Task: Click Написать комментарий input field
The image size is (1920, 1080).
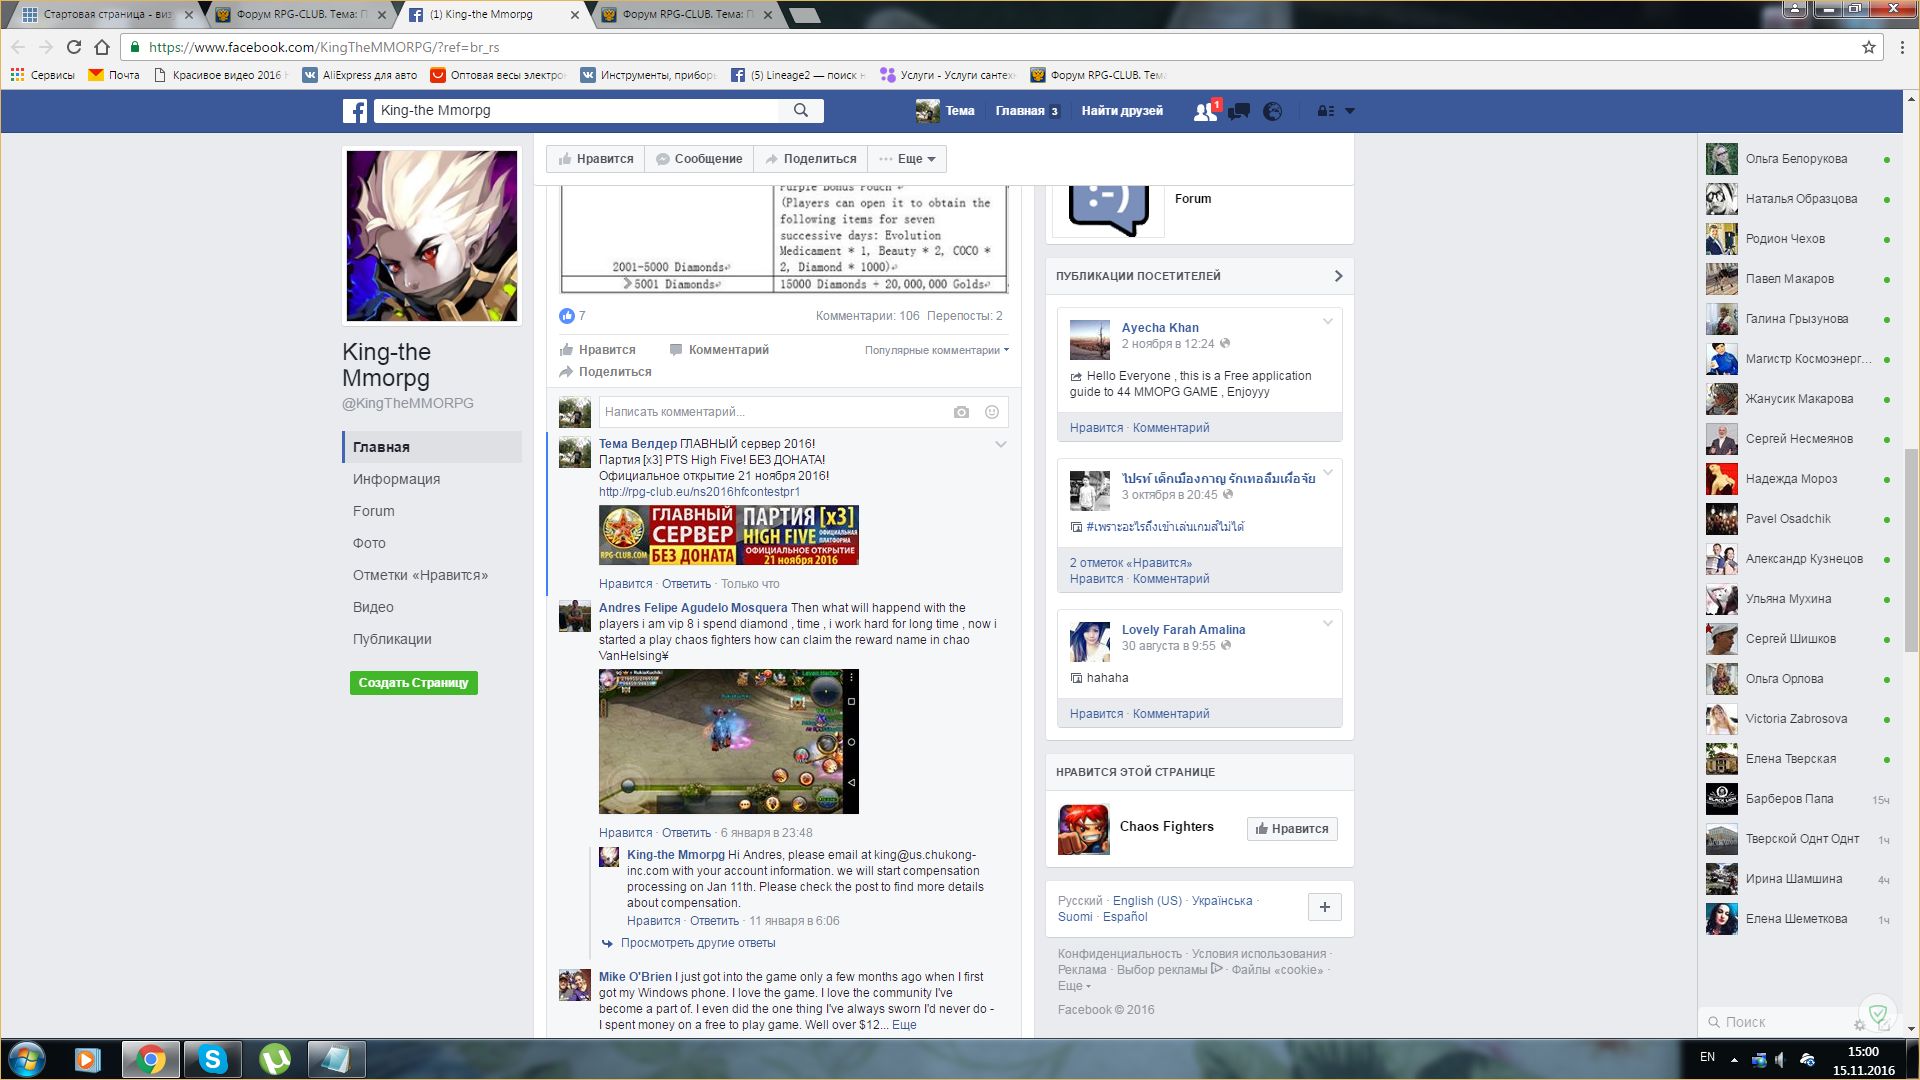Action: click(x=770, y=412)
